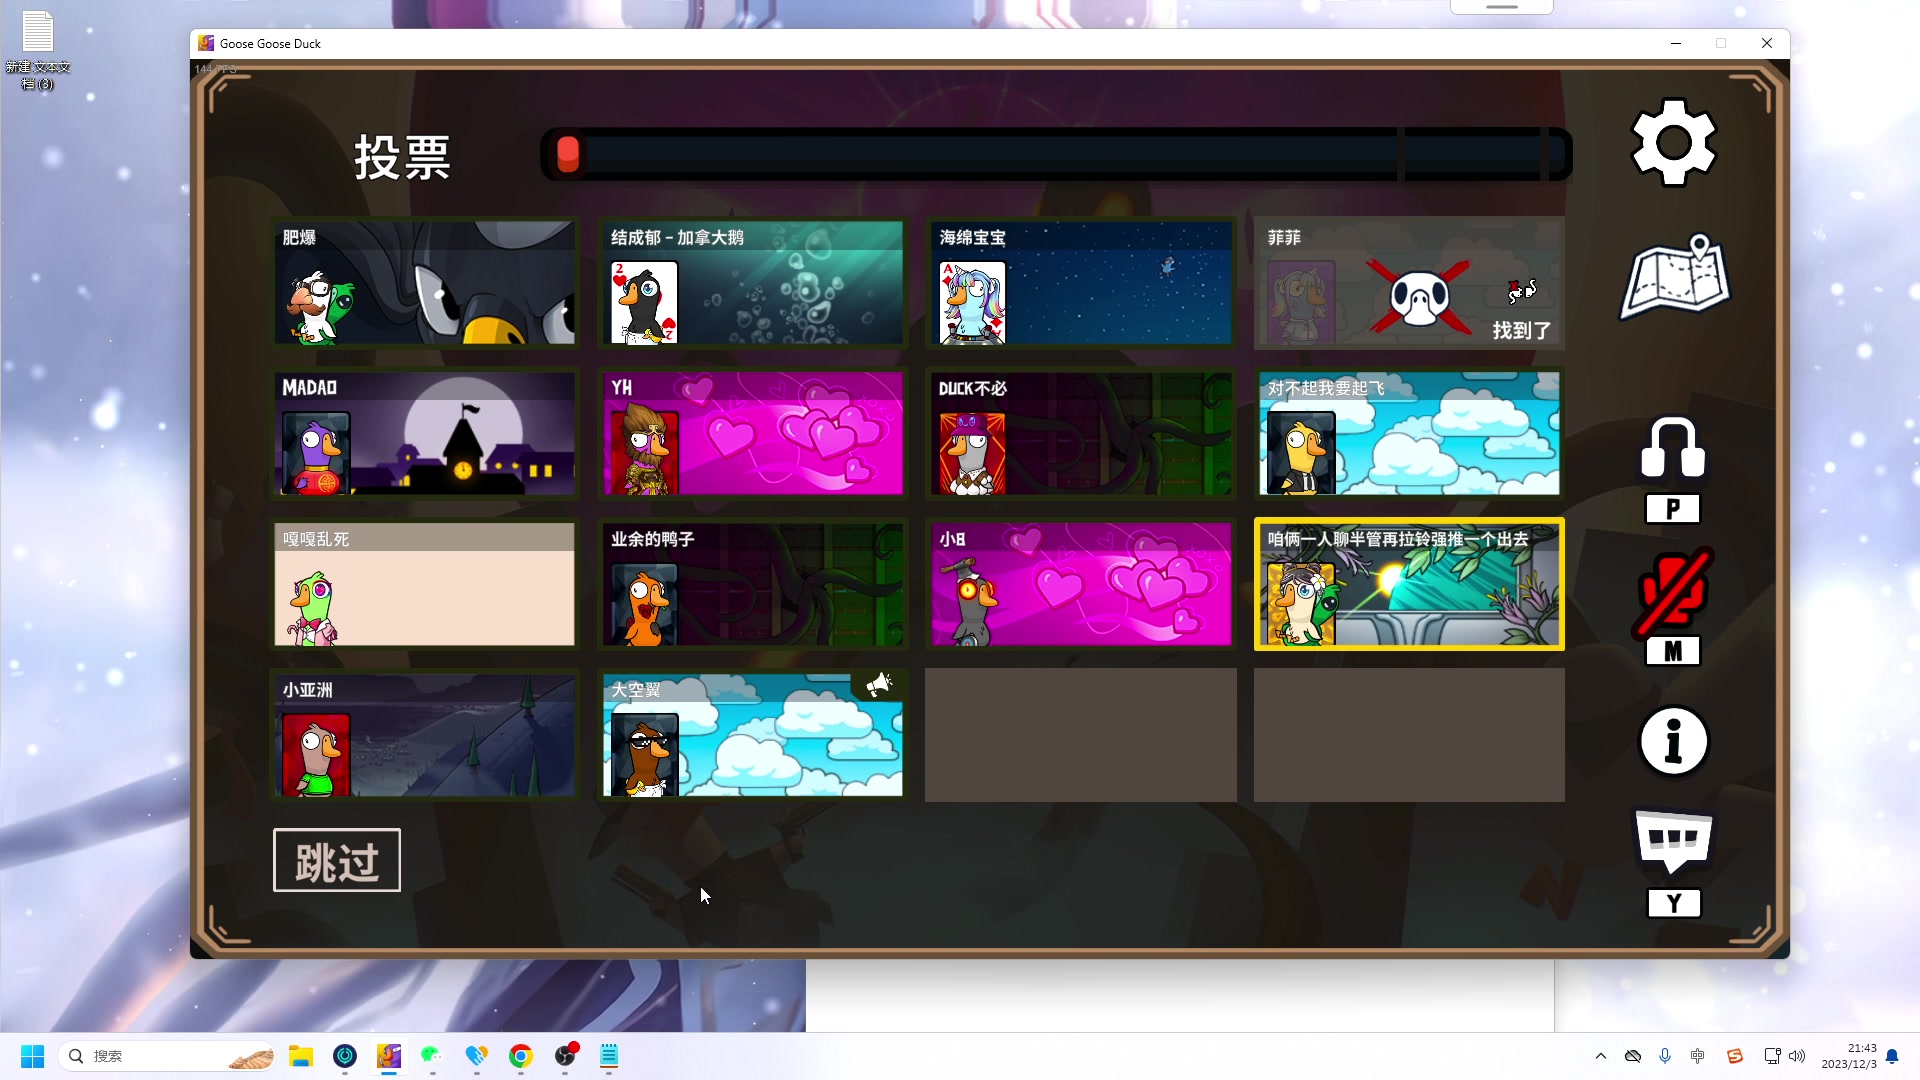Open the chat speech bubble icon
Viewport: 1920px width, 1080px height.
[x=1674, y=842]
